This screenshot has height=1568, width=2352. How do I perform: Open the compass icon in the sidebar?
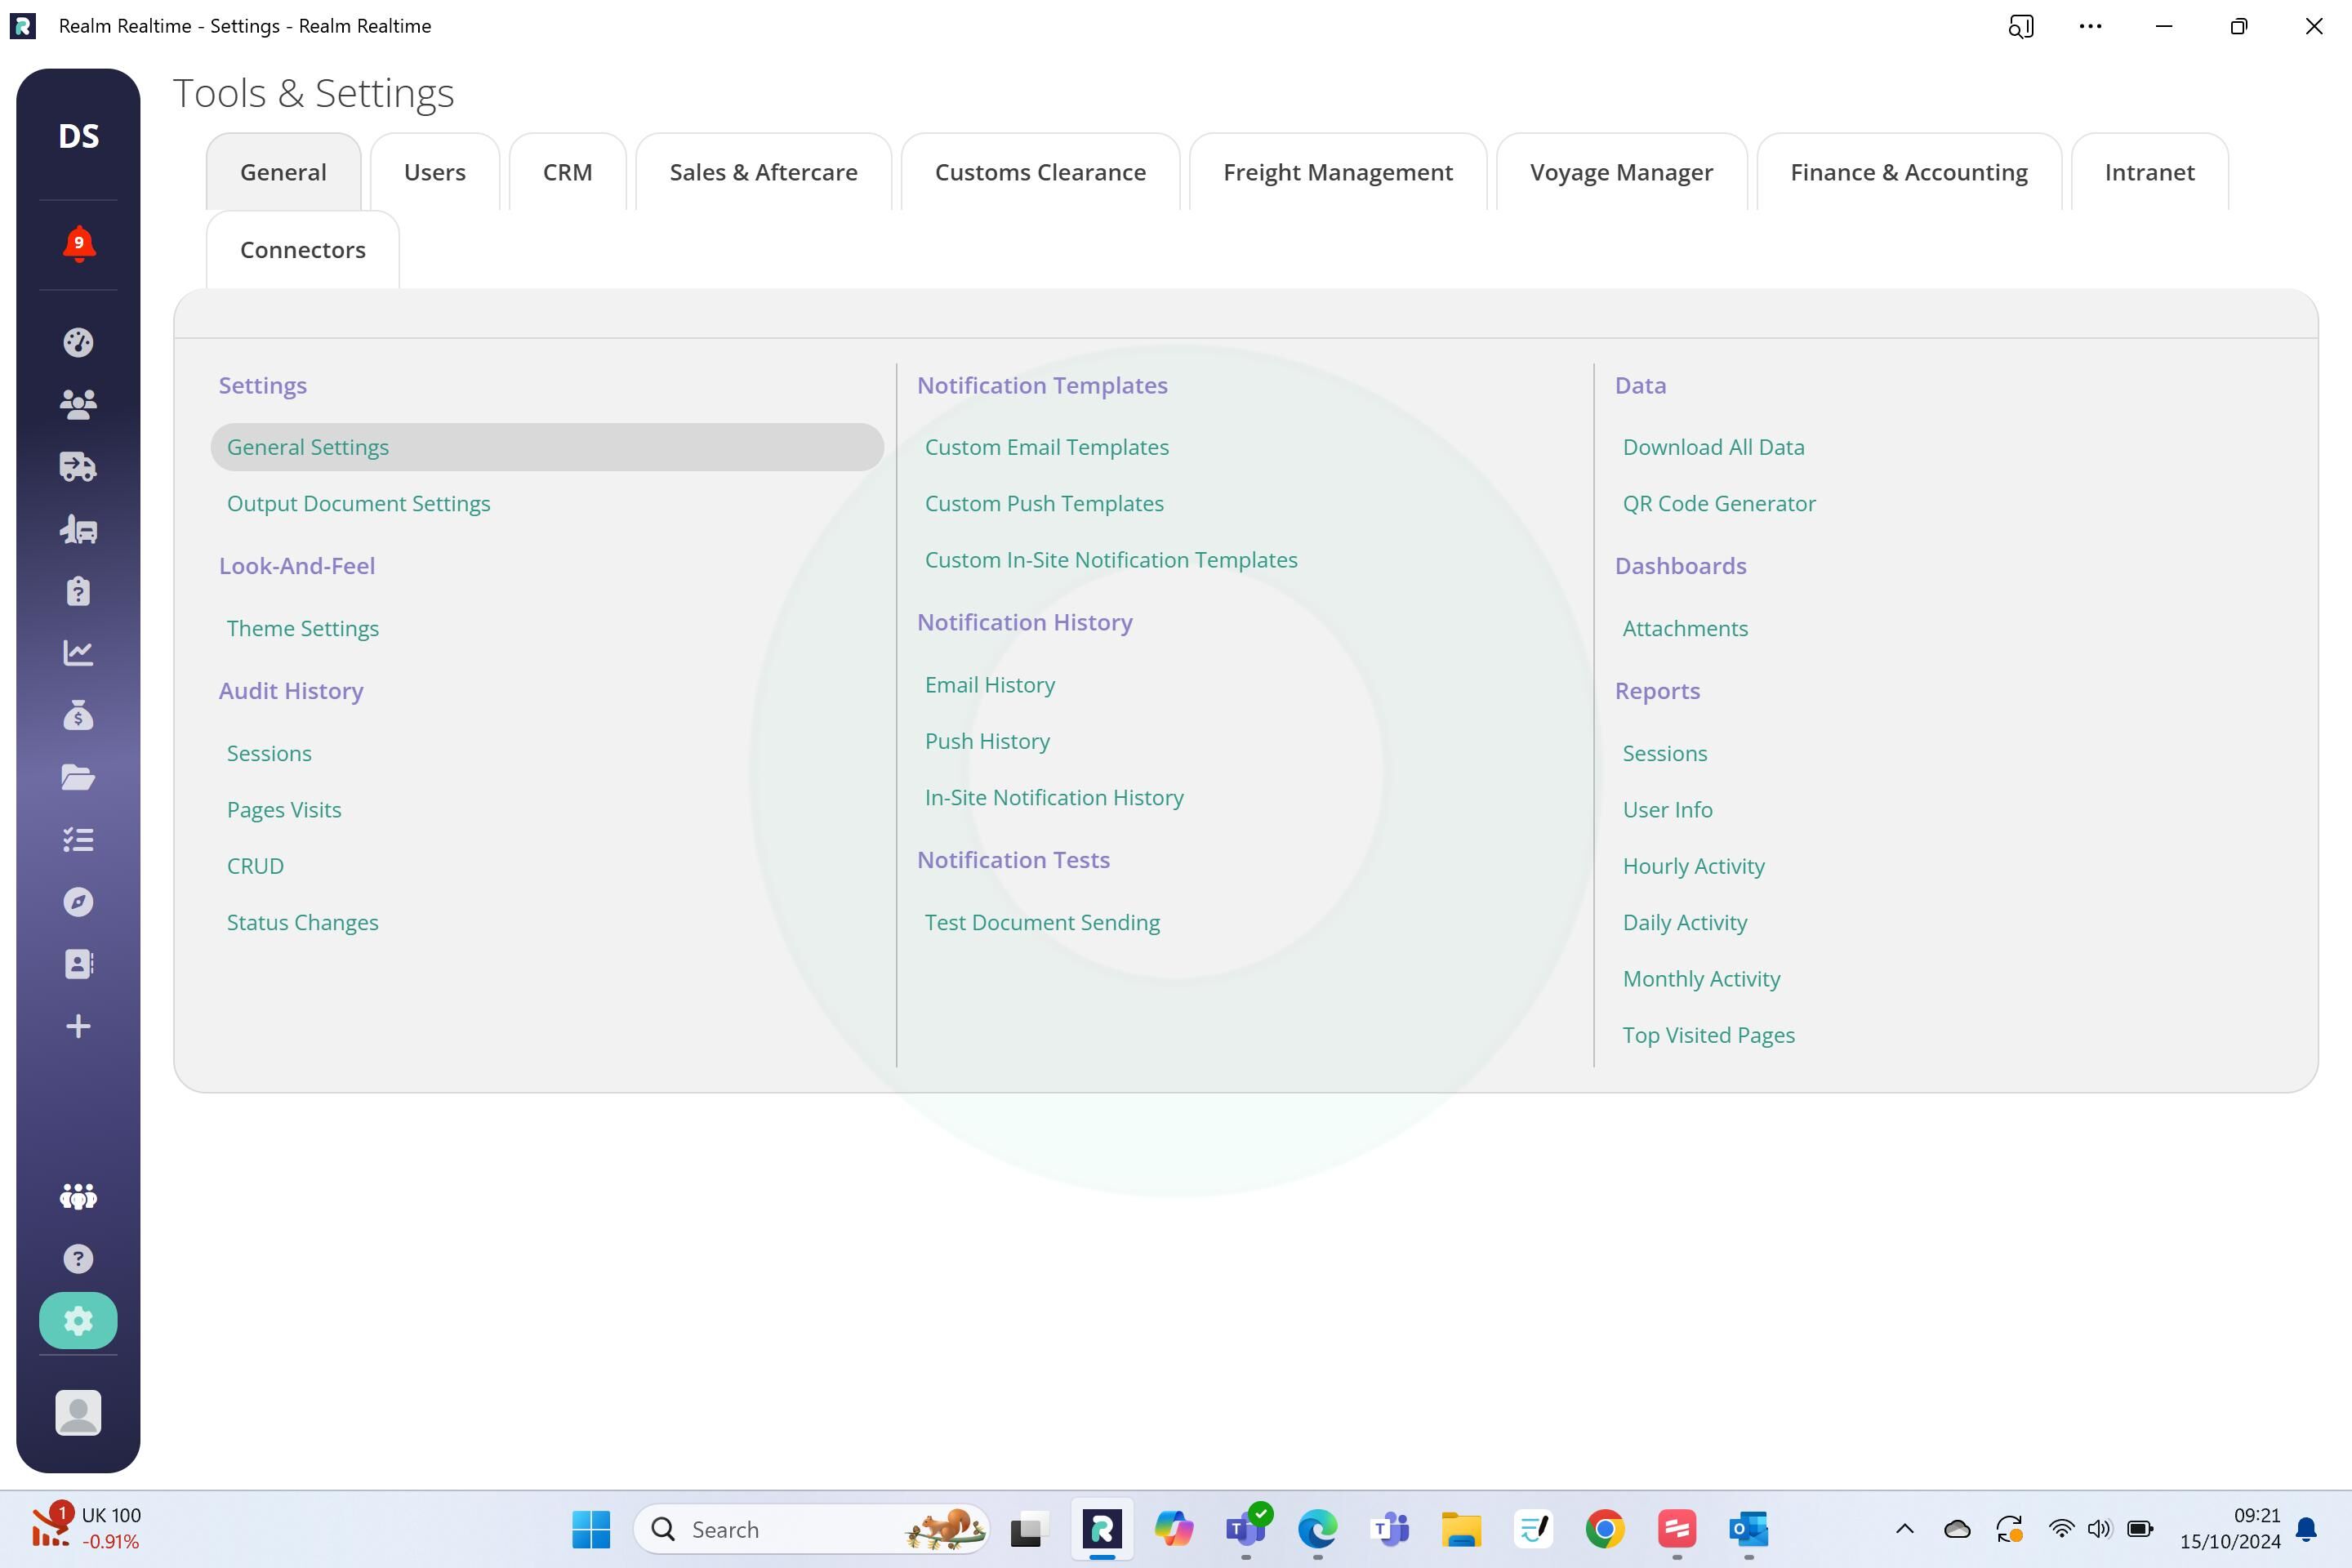pos(78,902)
